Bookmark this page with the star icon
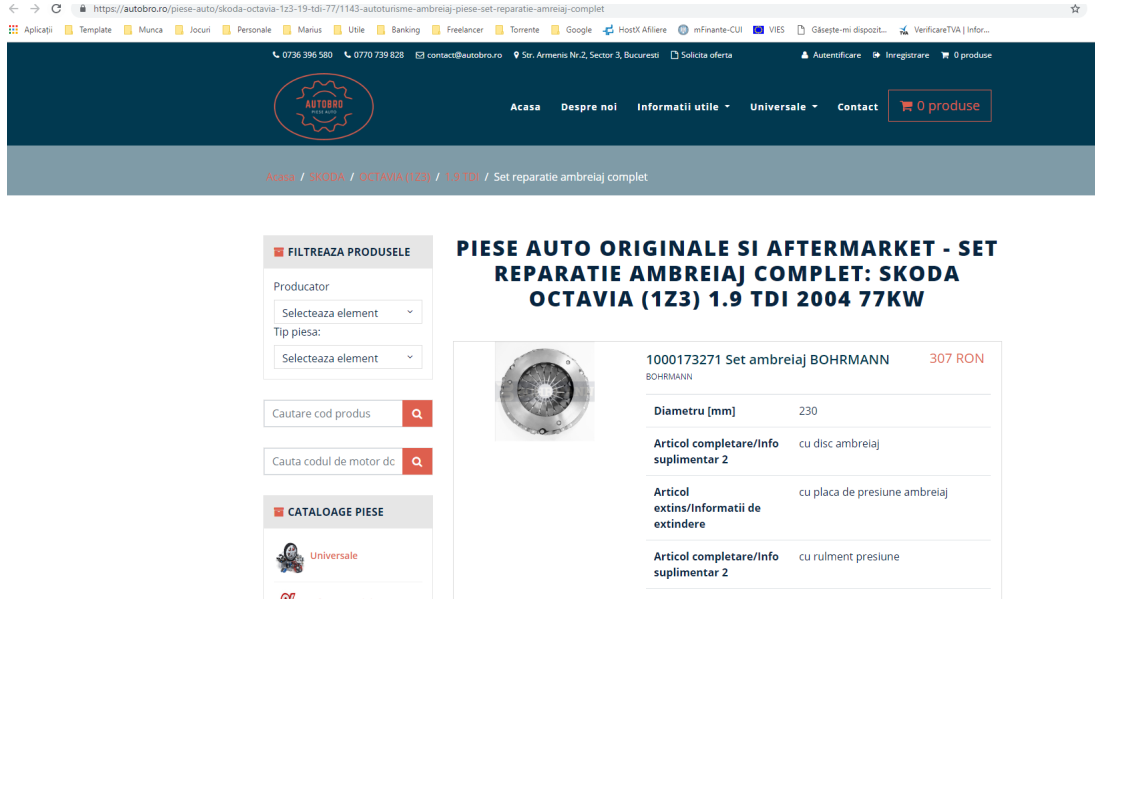1122x793 pixels. coord(1075,9)
